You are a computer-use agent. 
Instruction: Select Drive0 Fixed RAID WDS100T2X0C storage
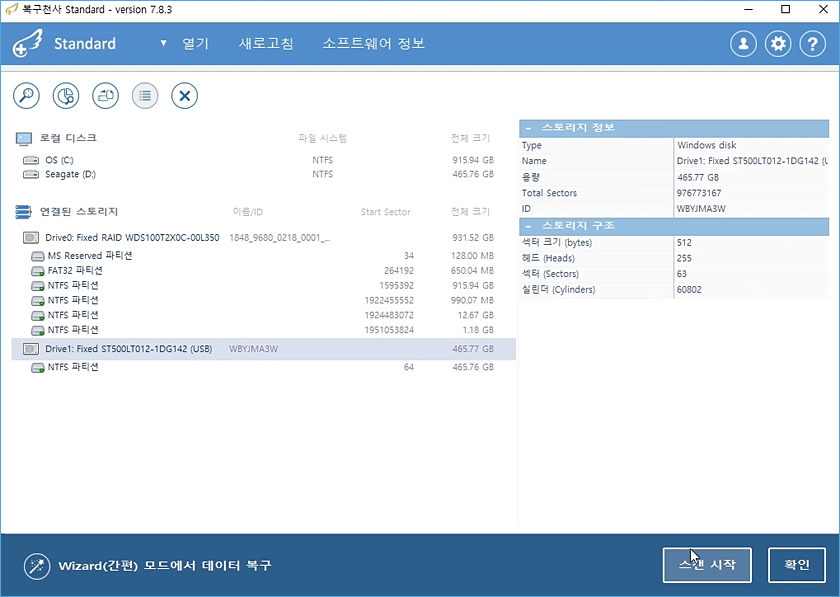pyautogui.click(x=131, y=238)
